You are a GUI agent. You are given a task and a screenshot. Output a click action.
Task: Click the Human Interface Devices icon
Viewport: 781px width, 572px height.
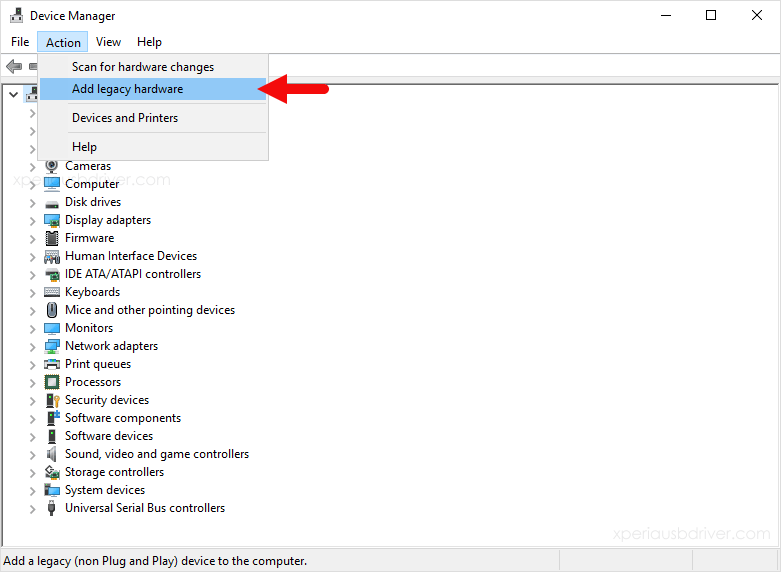click(x=52, y=257)
